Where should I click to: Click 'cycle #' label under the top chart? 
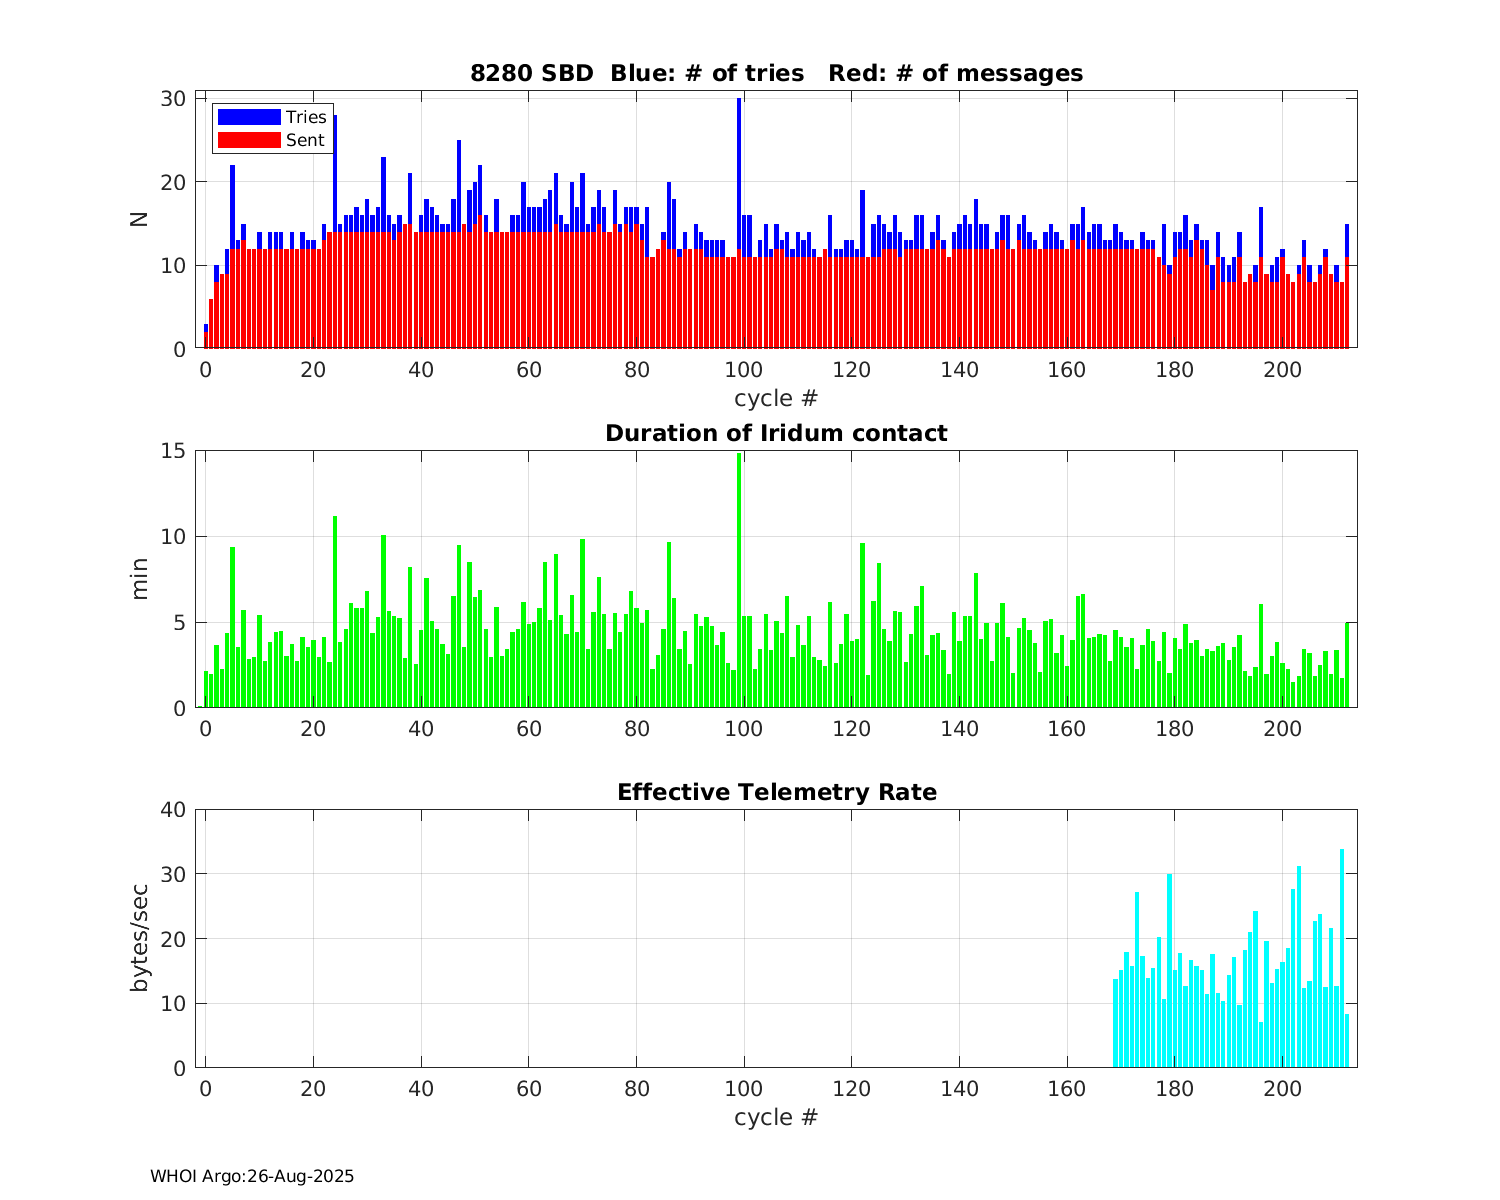[776, 398]
